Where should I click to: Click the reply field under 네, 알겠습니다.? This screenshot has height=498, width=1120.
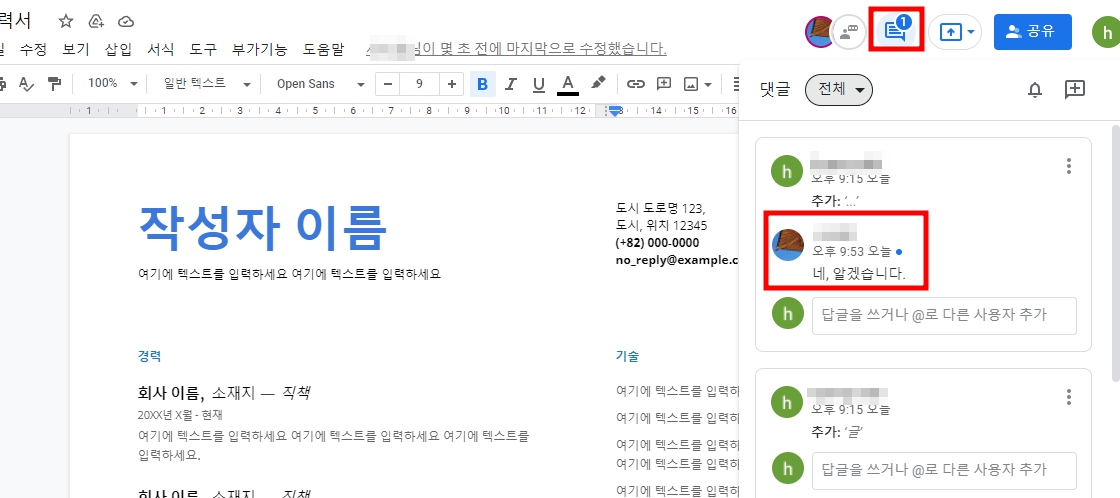(x=944, y=315)
